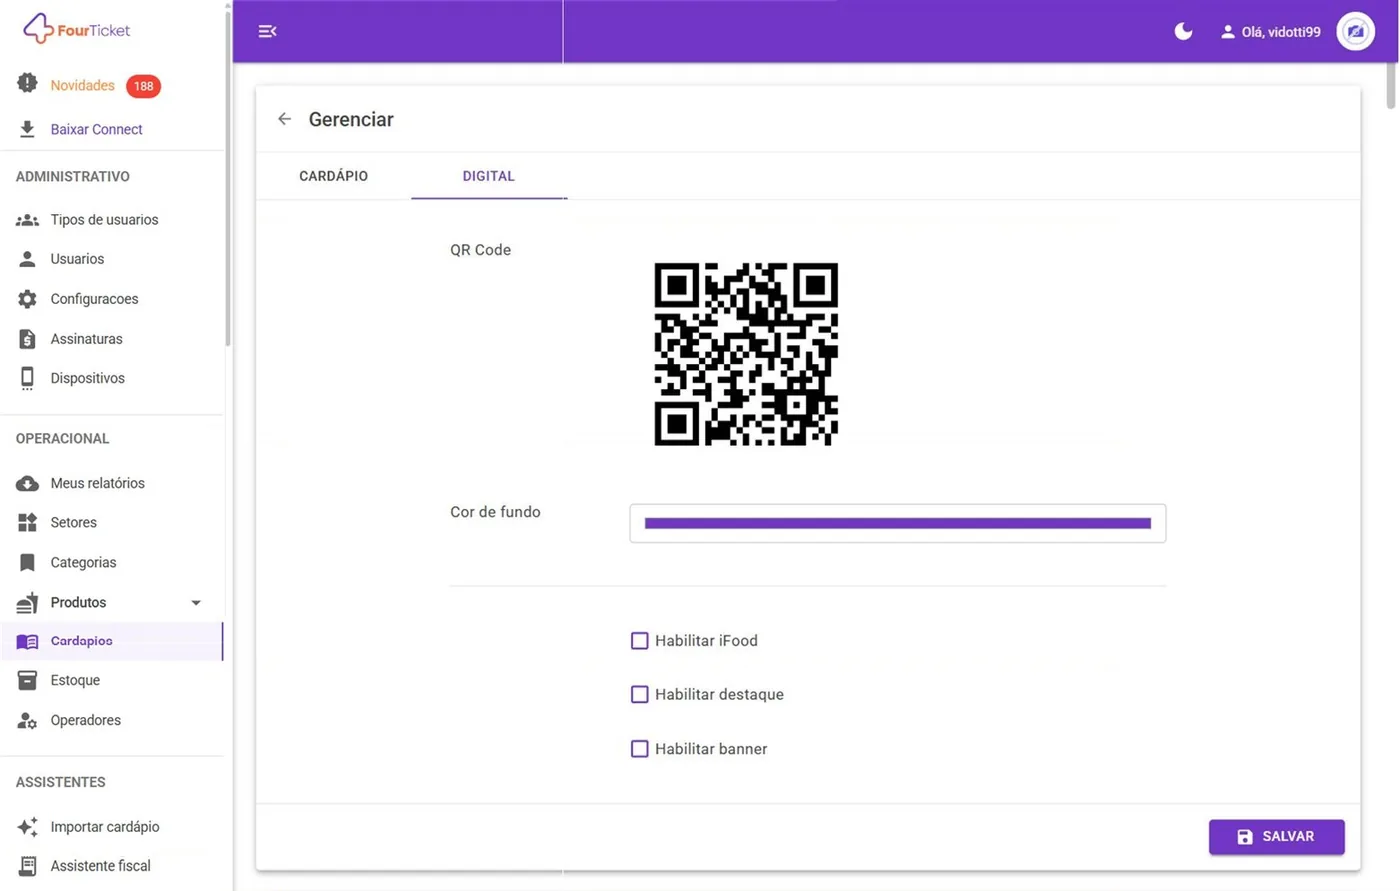Image resolution: width=1400 pixels, height=891 pixels.
Task: Click the Tipos de usuarios group icon
Action: pyautogui.click(x=27, y=220)
